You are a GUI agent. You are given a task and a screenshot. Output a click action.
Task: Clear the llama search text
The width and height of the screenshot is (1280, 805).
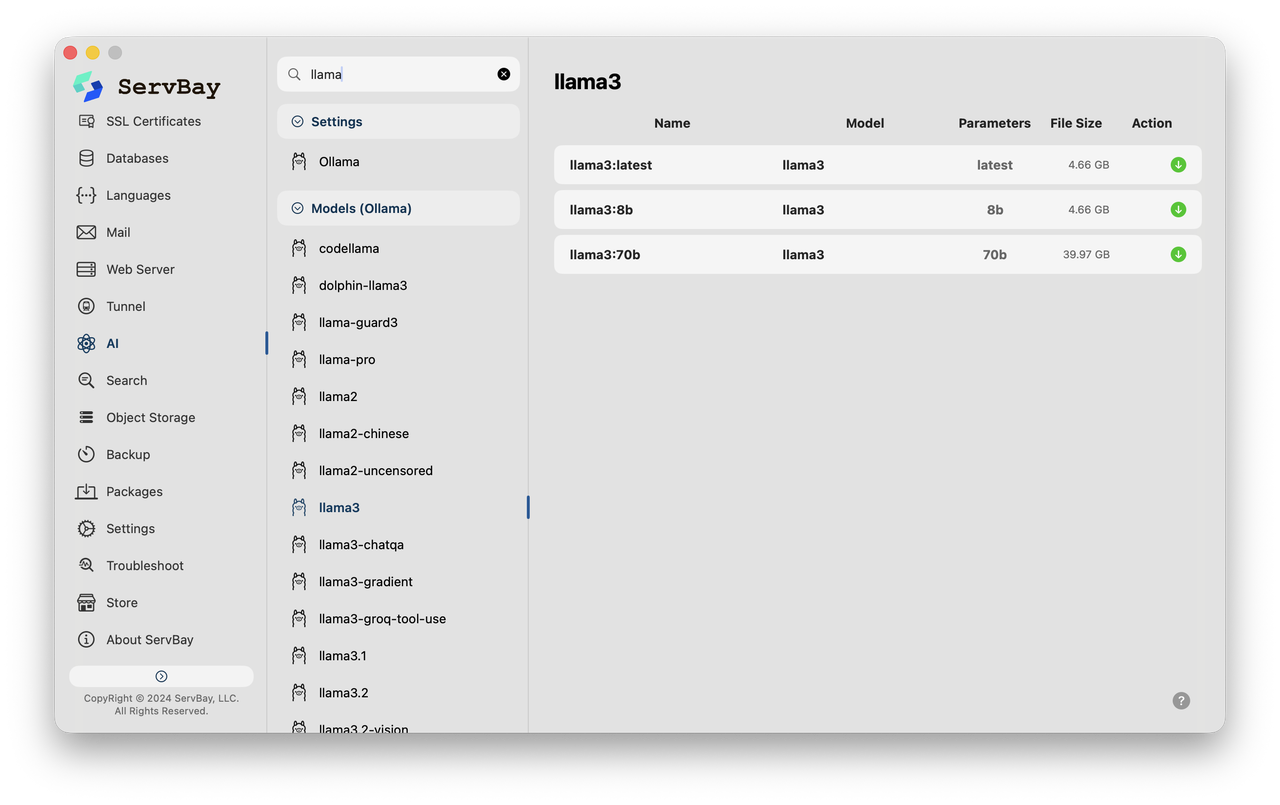pyautogui.click(x=504, y=74)
